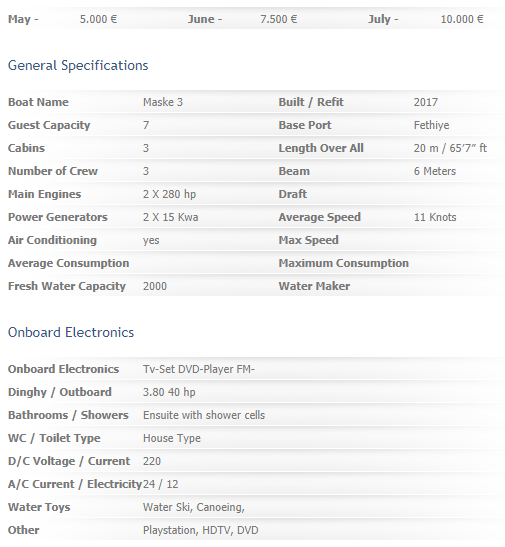The image size is (505, 547).
Task: Click the Ensuite with shower cells text
Action: click(204, 415)
